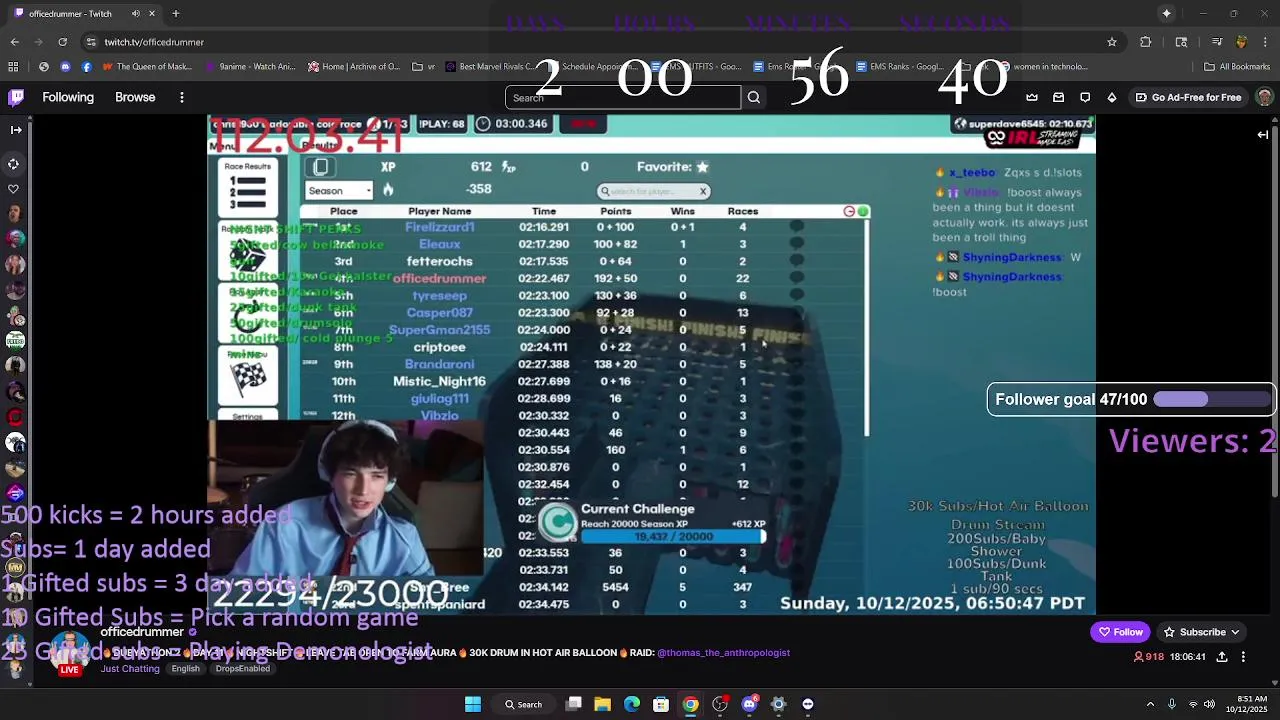The height and width of the screenshot is (720, 1280).
Task: Switch to the Following tab
Action: (x=68, y=97)
